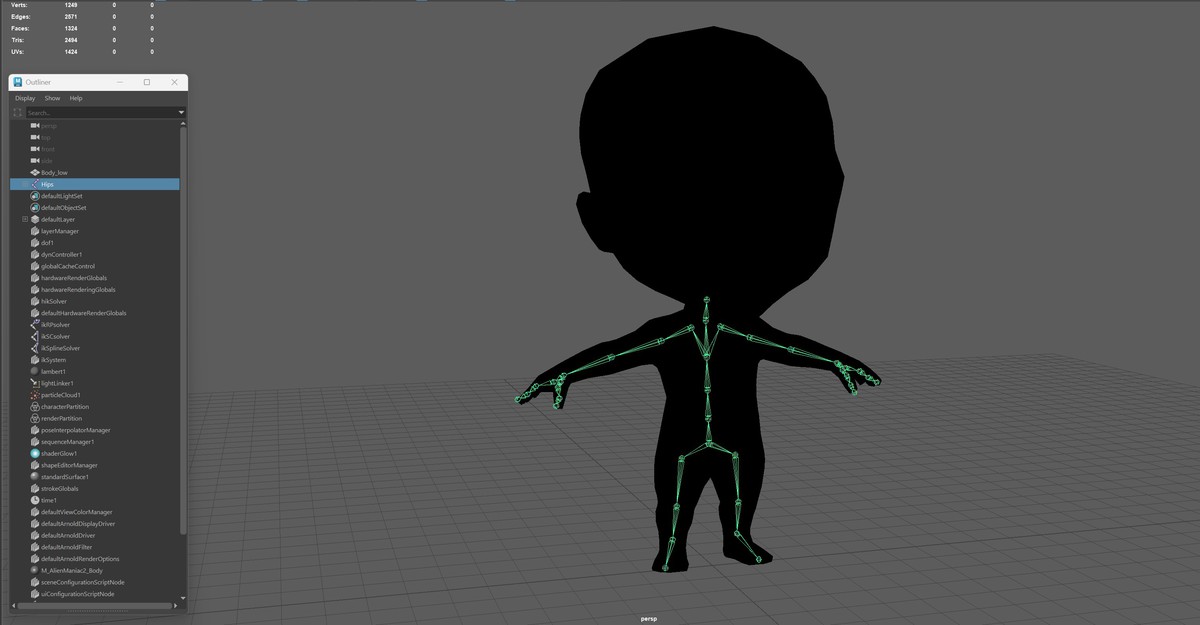
Task: Select the dof1 row
Action: click(95, 243)
